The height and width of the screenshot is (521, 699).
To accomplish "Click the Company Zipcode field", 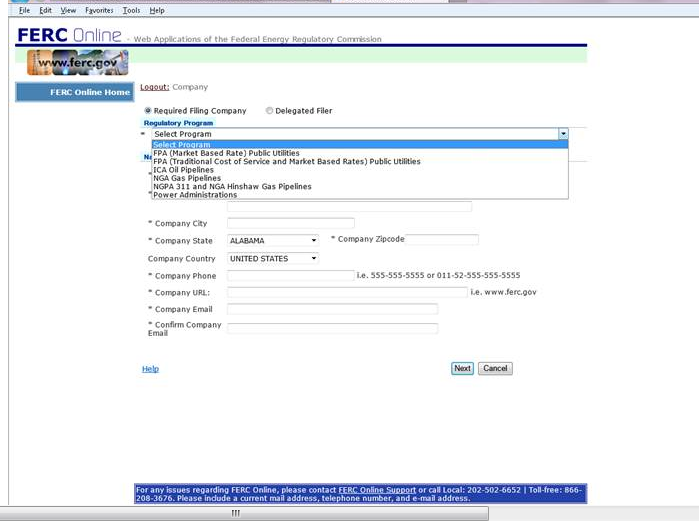I will 442,239.
